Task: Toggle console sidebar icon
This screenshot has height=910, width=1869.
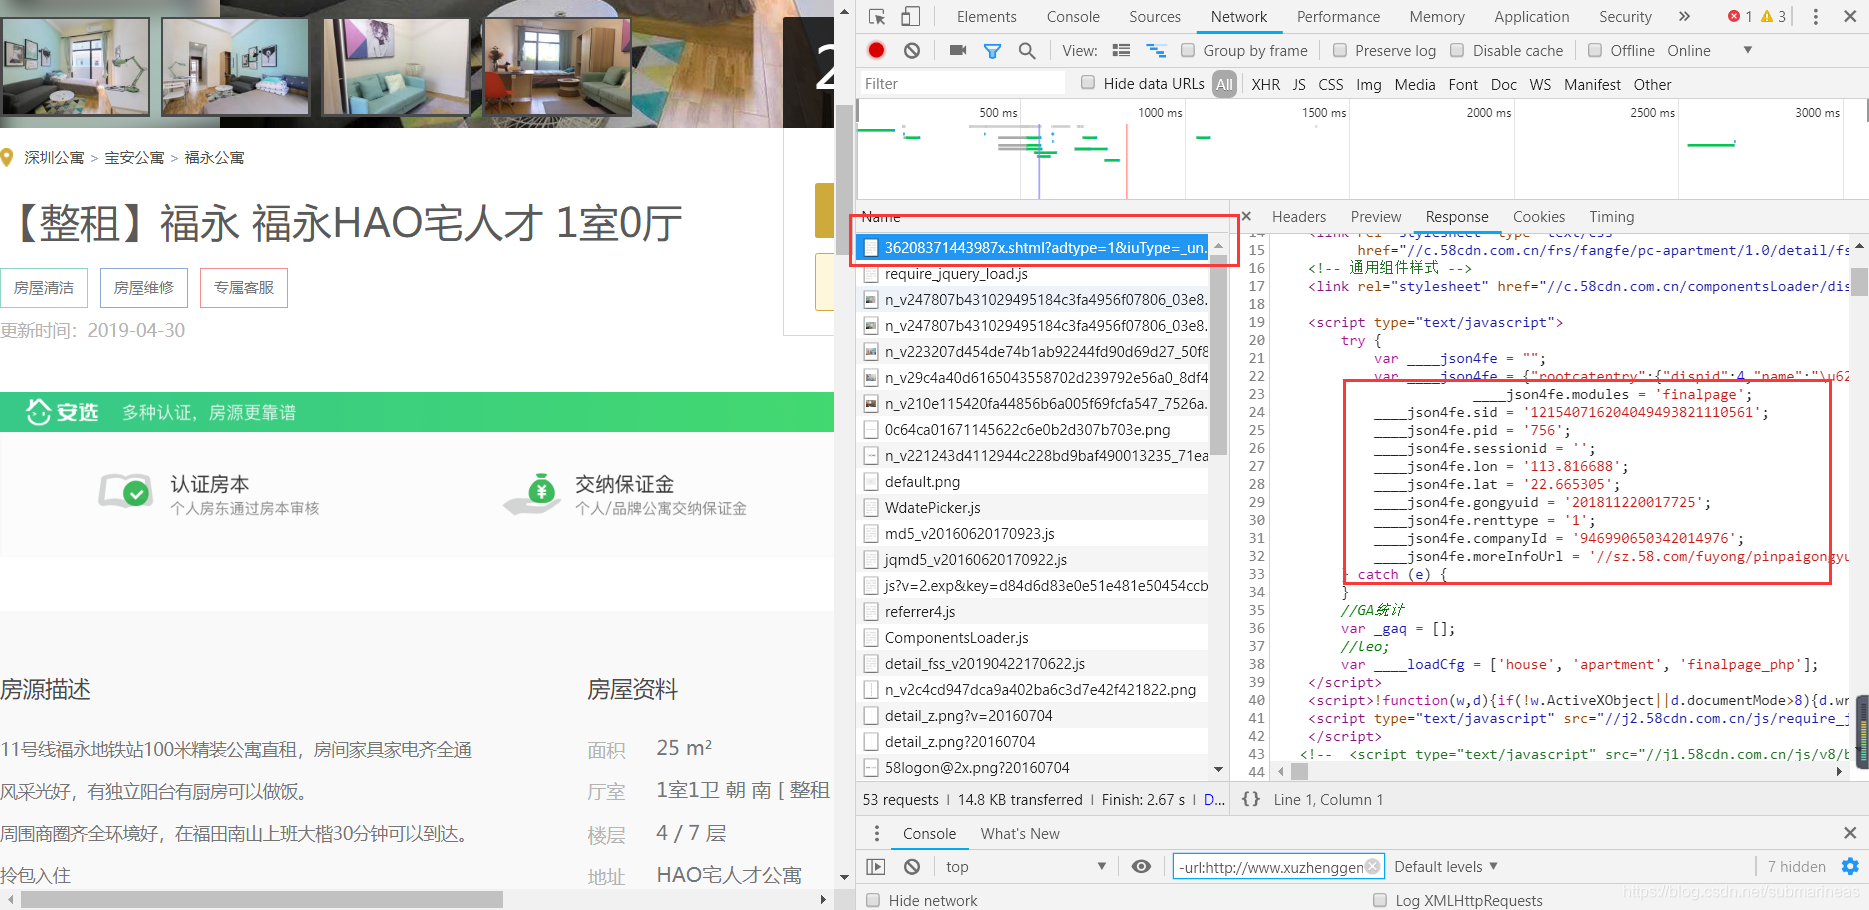Action: [x=876, y=867]
